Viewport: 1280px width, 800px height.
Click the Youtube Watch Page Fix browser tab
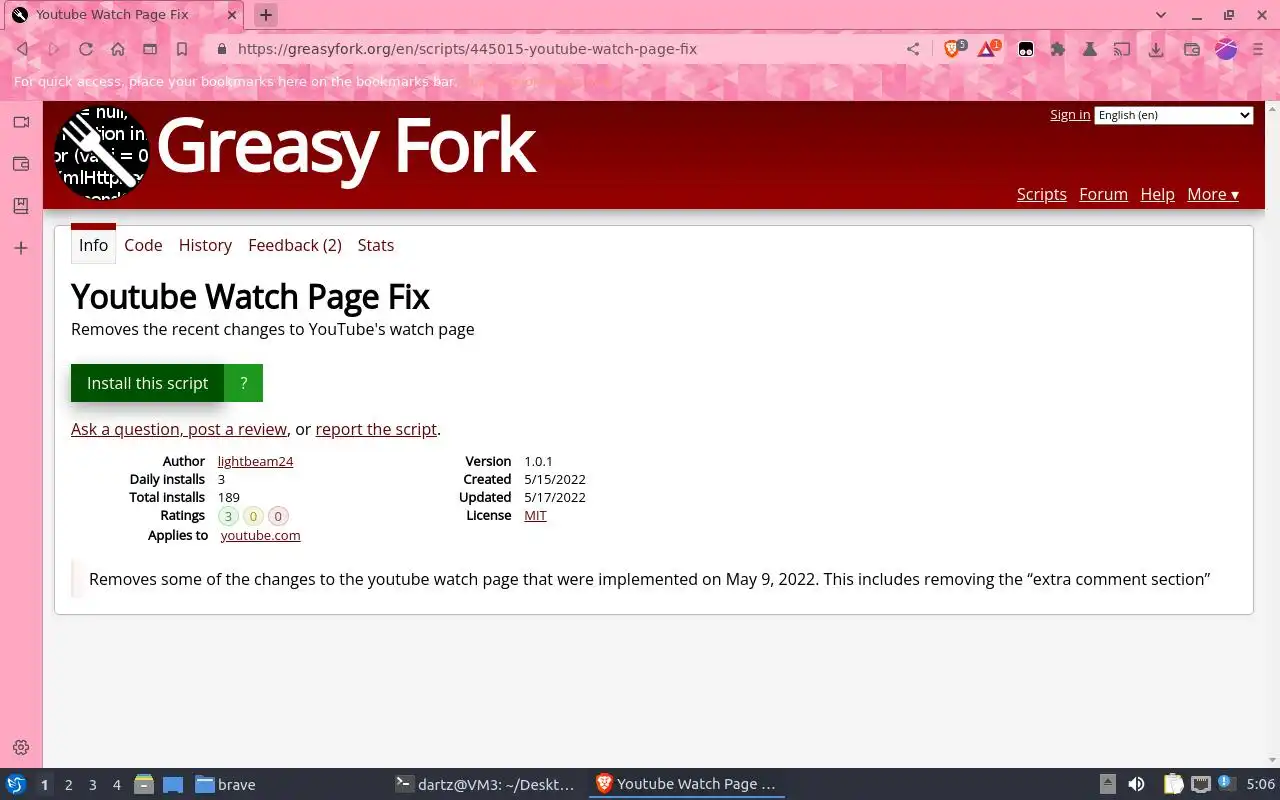point(122,15)
